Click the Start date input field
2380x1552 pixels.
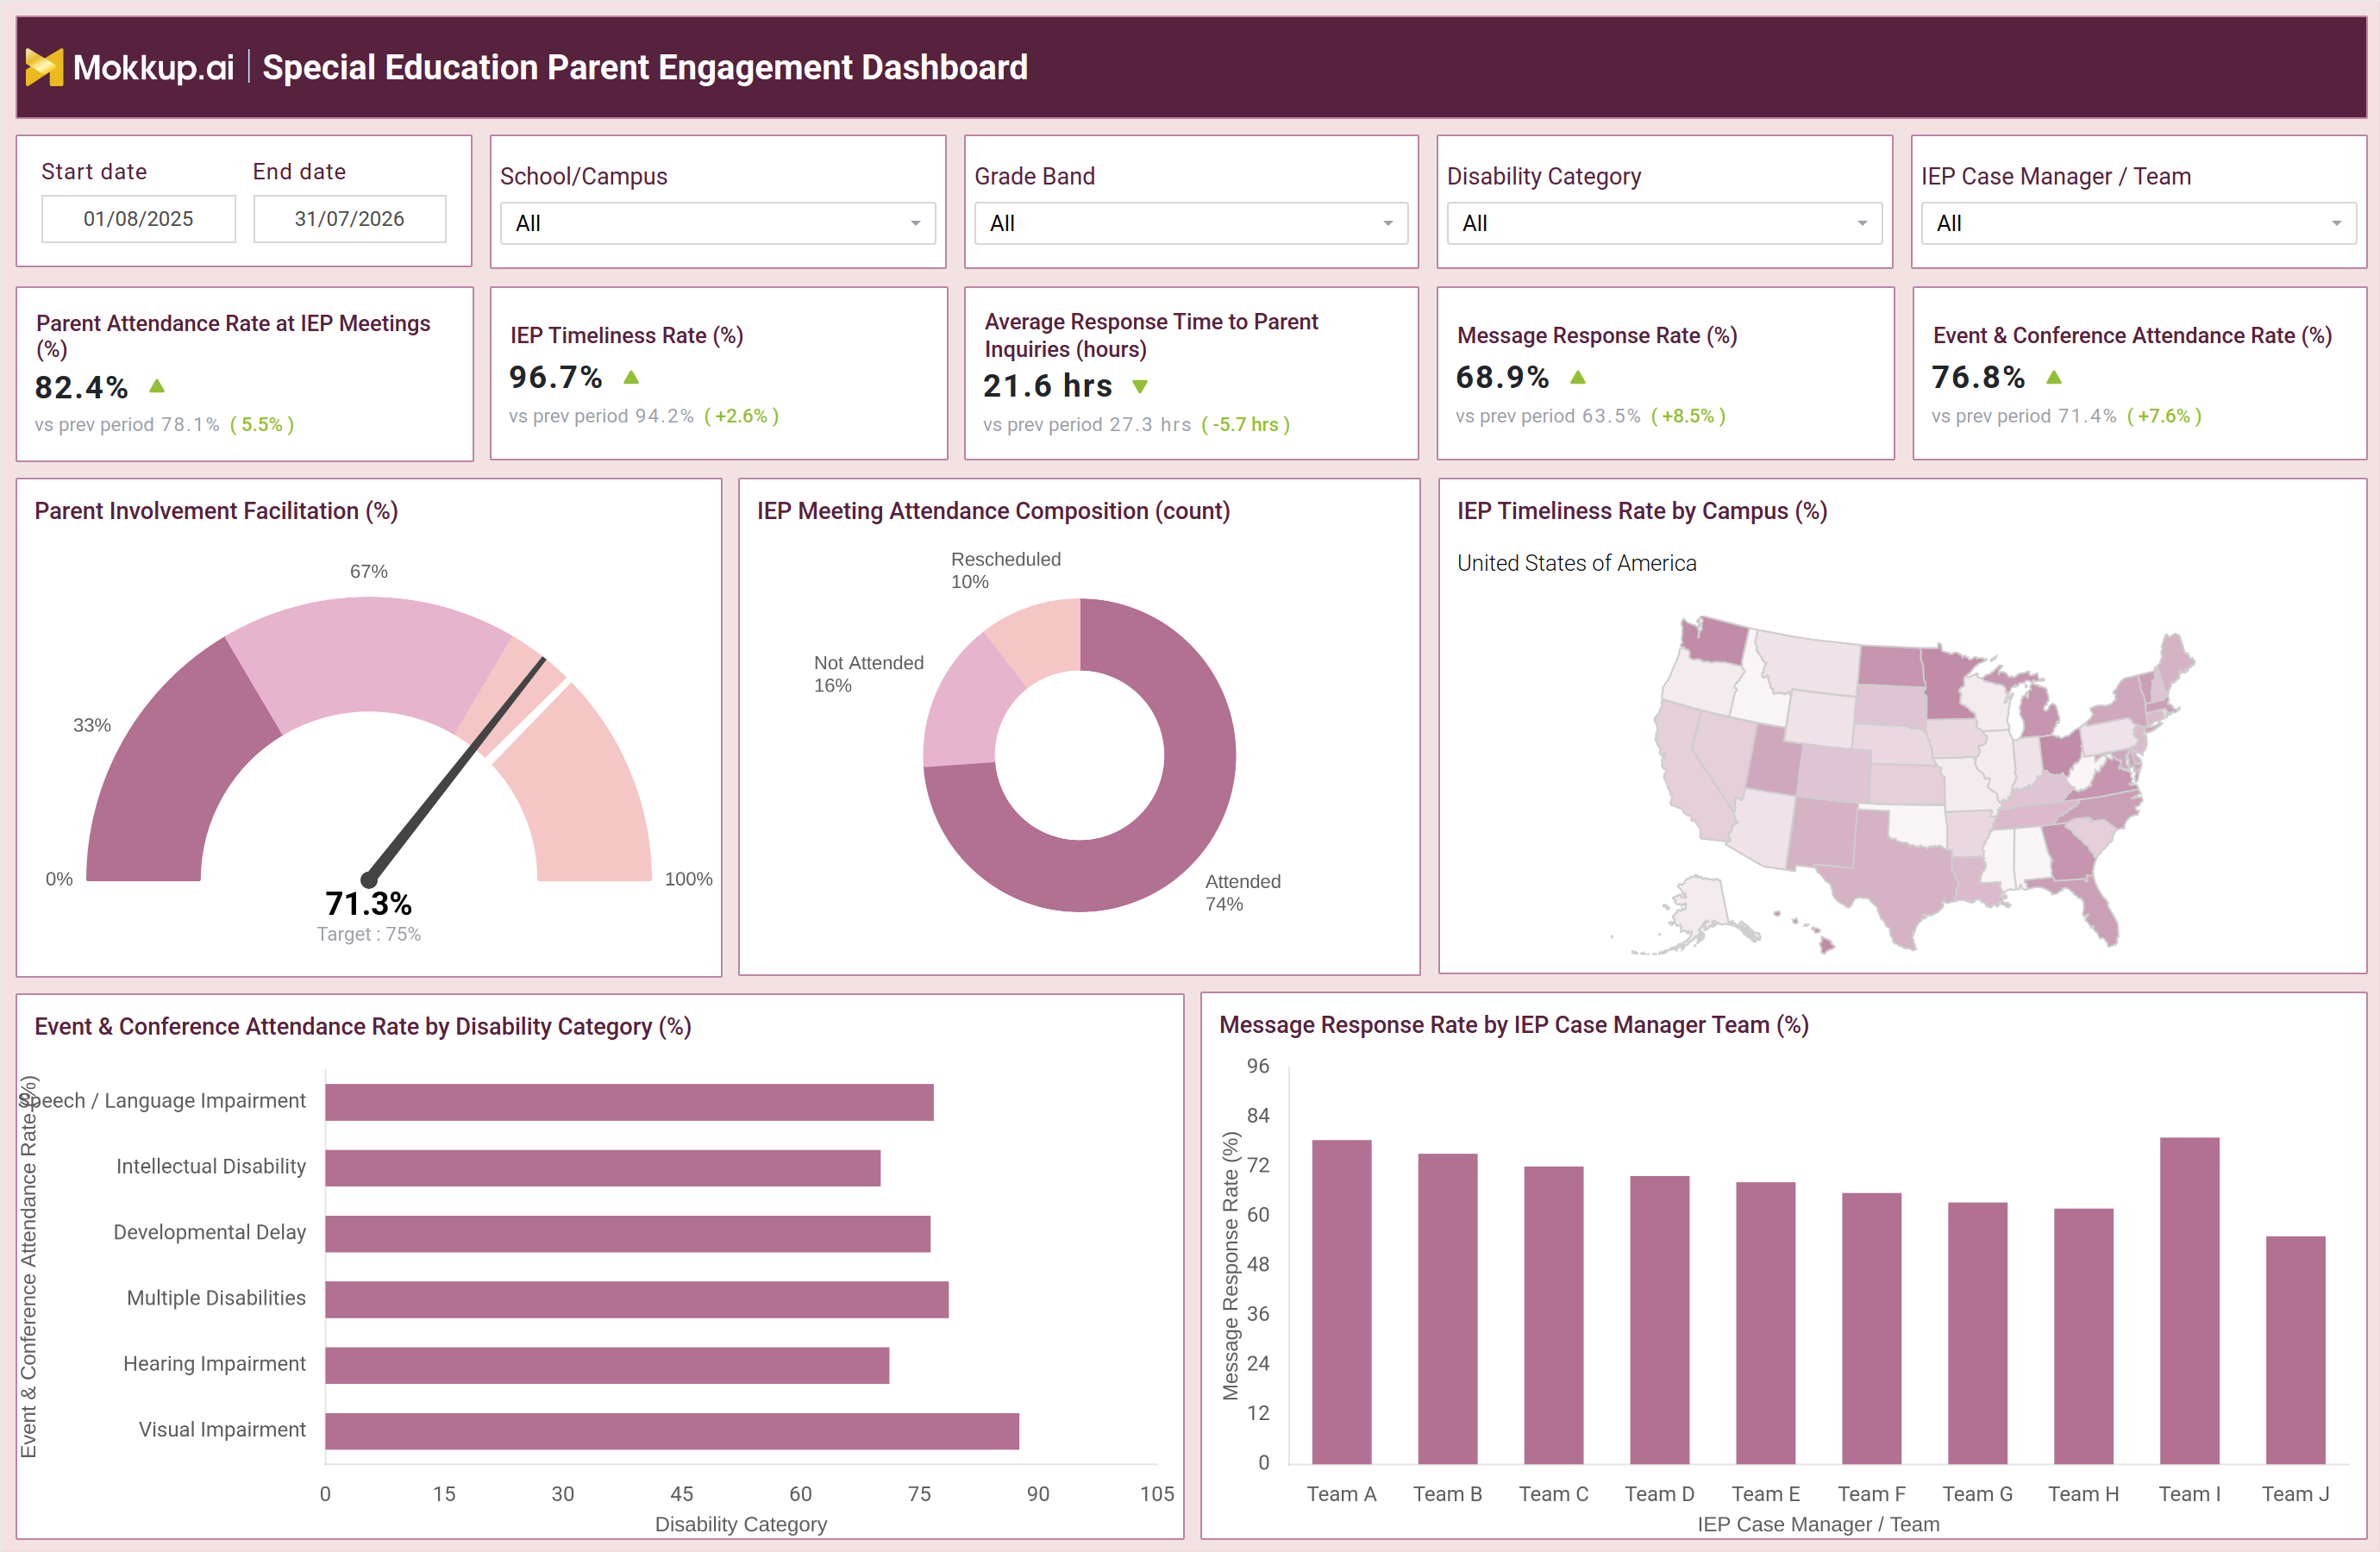pyautogui.click(x=138, y=219)
